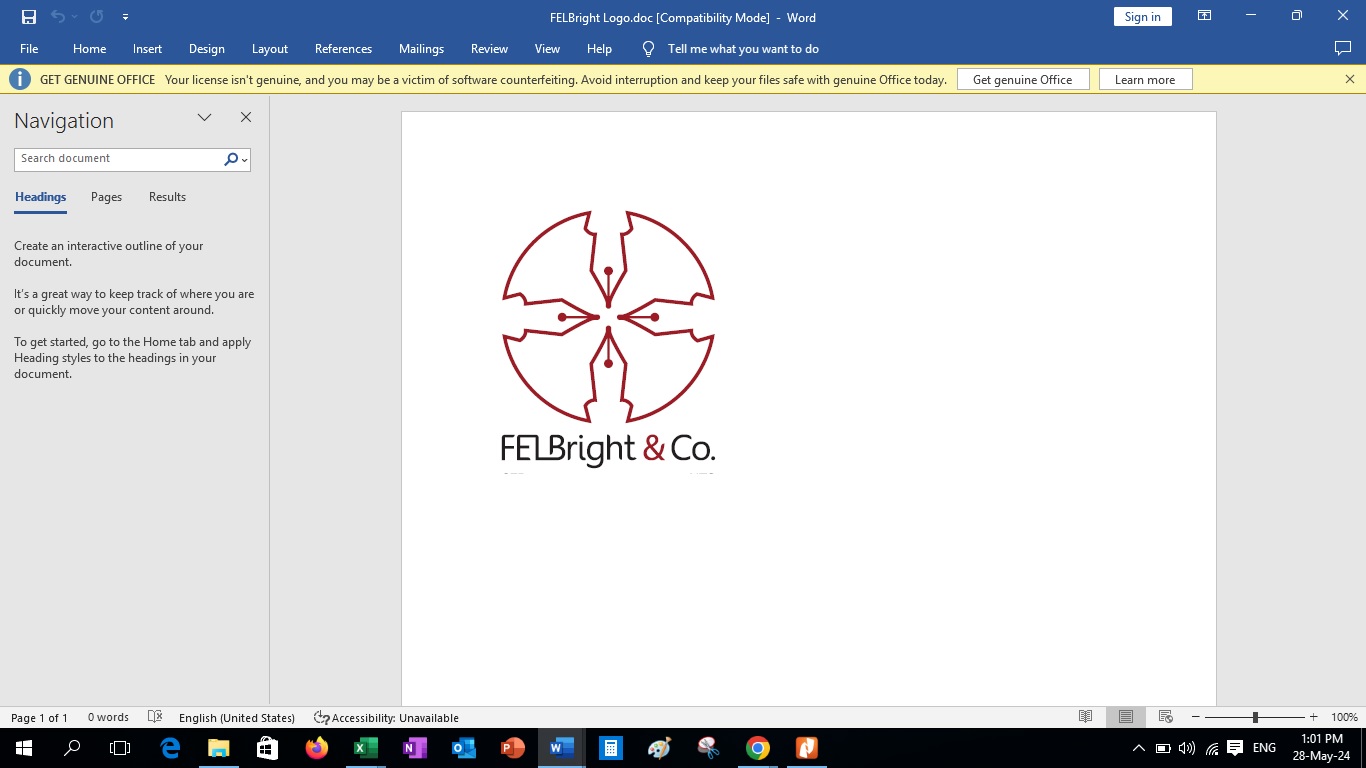Click 'Page 1 of 1' in status bar
The width and height of the screenshot is (1366, 768).
tap(39, 718)
